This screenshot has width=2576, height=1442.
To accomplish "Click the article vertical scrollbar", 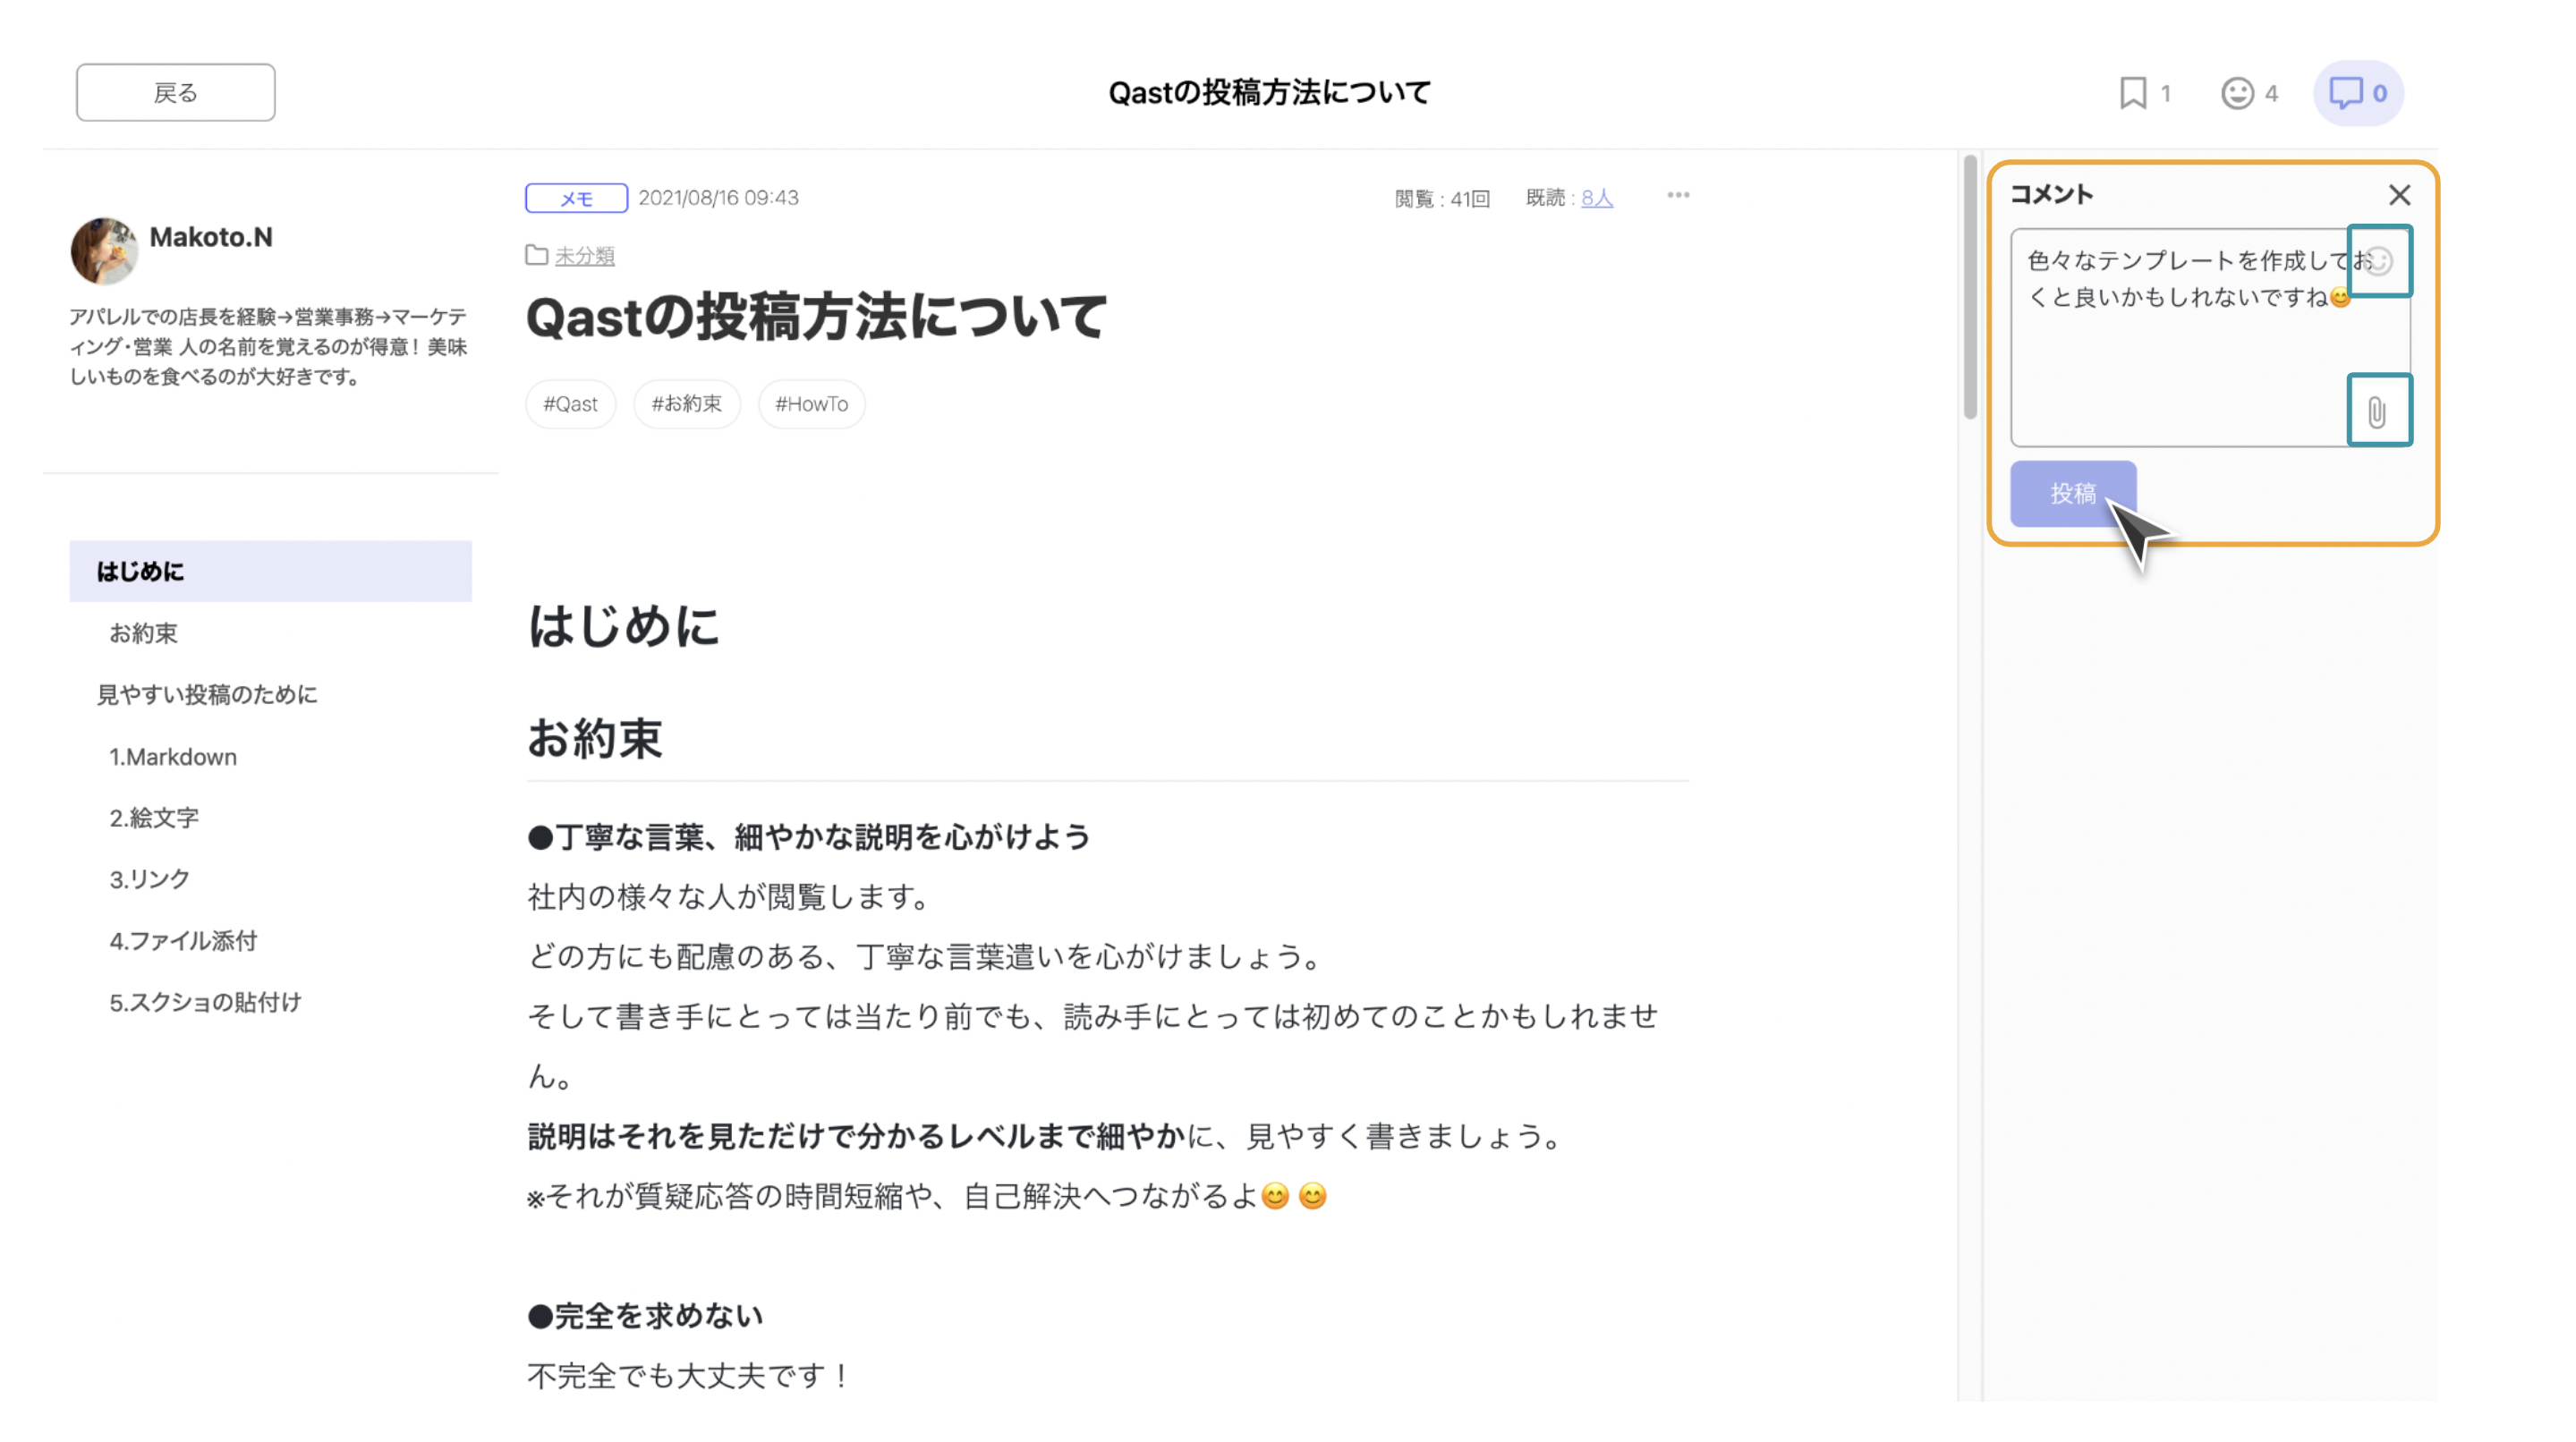I will click(1969, 288).
